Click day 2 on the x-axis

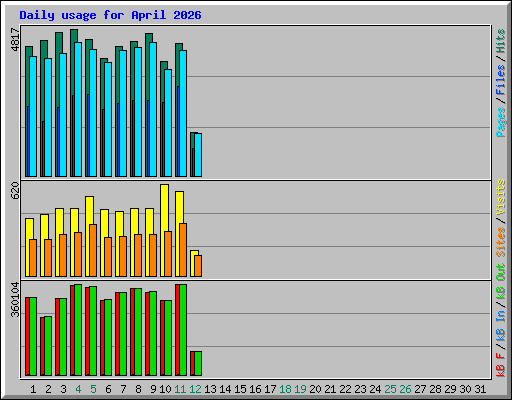pos(48,389)
